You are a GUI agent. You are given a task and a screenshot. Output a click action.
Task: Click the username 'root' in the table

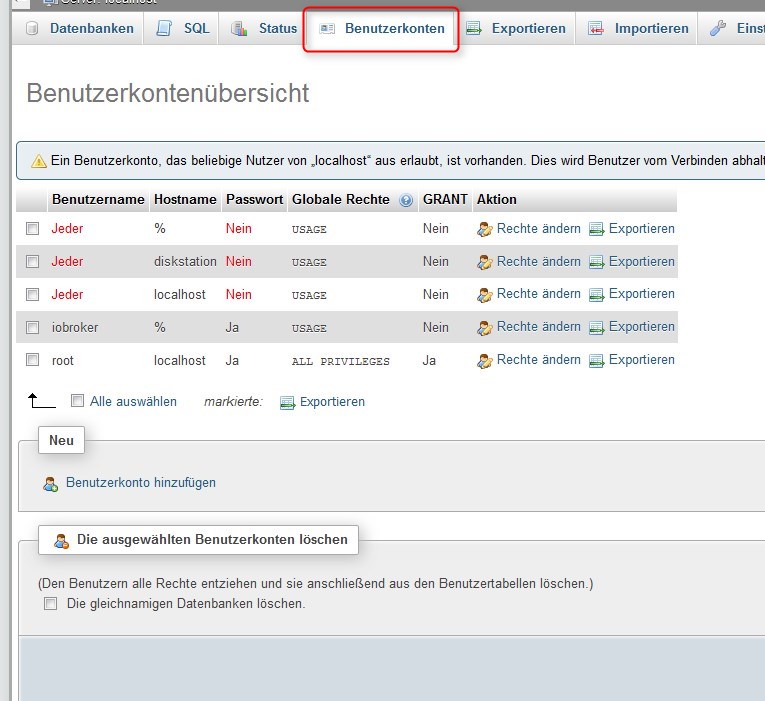pyautogui.click(x=62, y=361)
